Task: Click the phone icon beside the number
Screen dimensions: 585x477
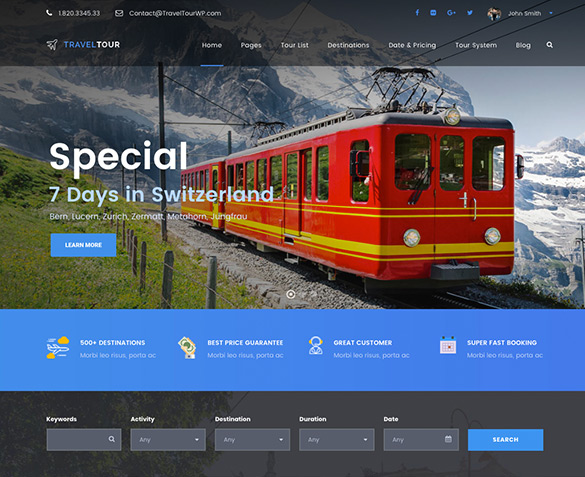Action: click(x=49, y=13)
